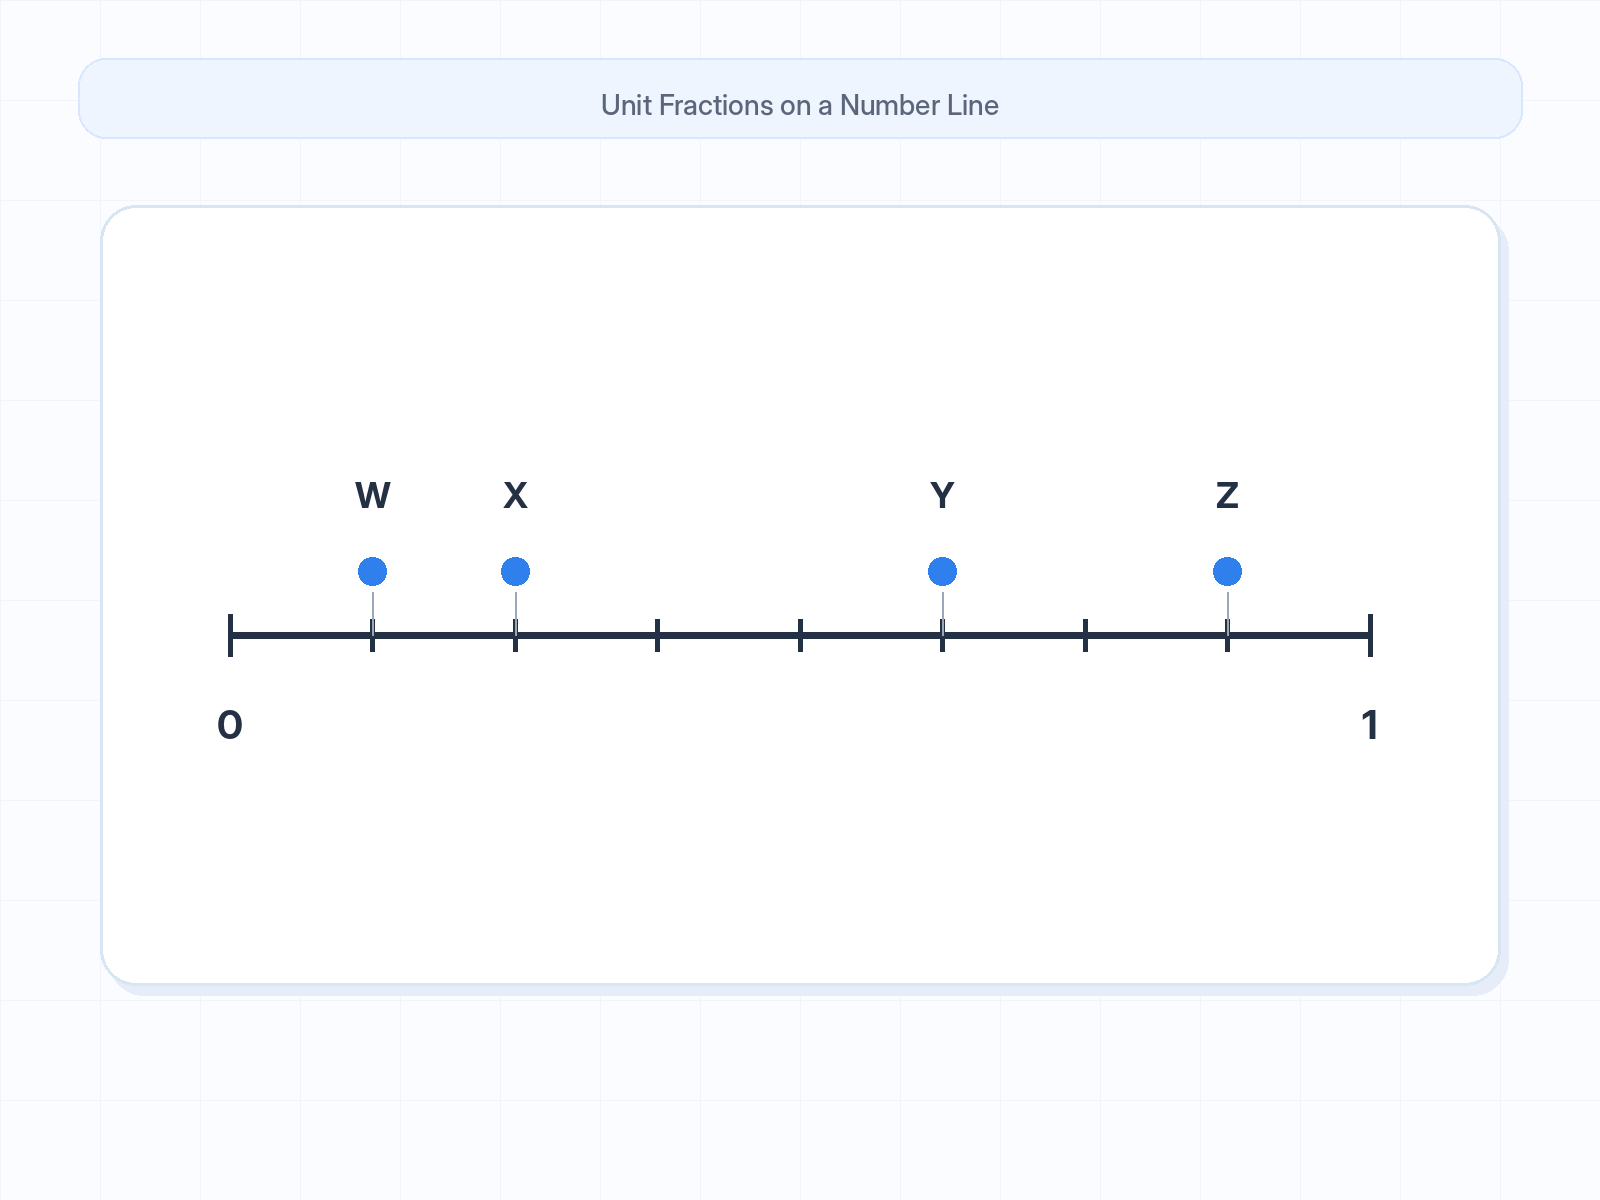Click the unlabeled third tick after zero

click(x=657, y=635)
